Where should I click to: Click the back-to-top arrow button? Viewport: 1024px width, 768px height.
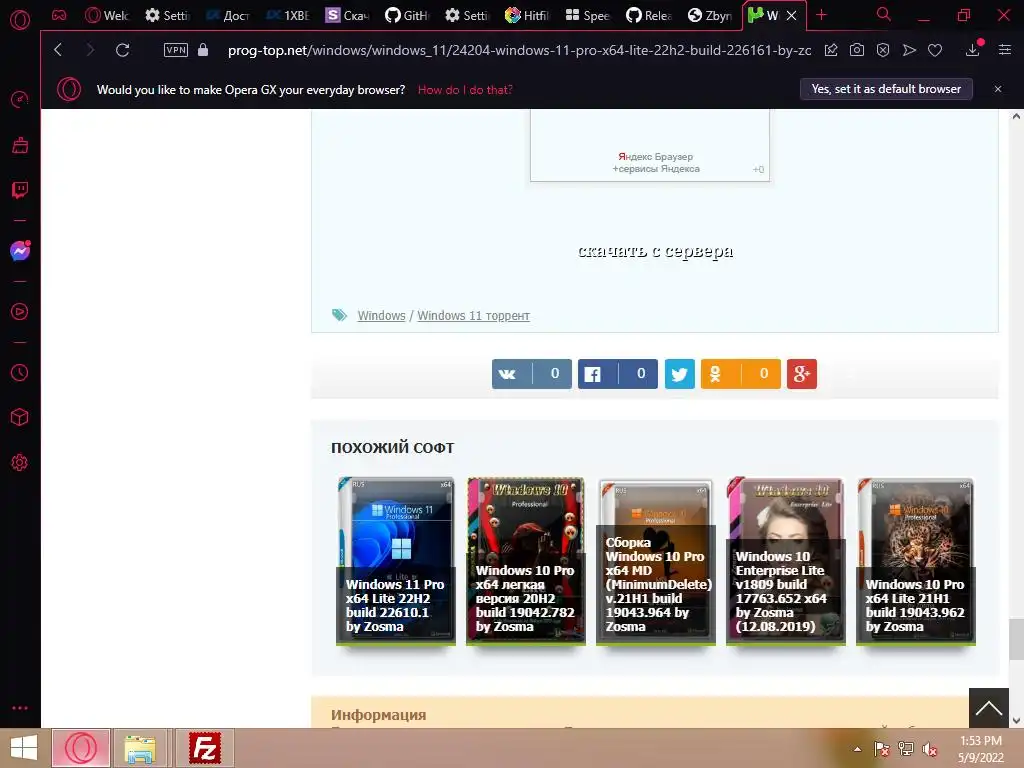[989, 707]
